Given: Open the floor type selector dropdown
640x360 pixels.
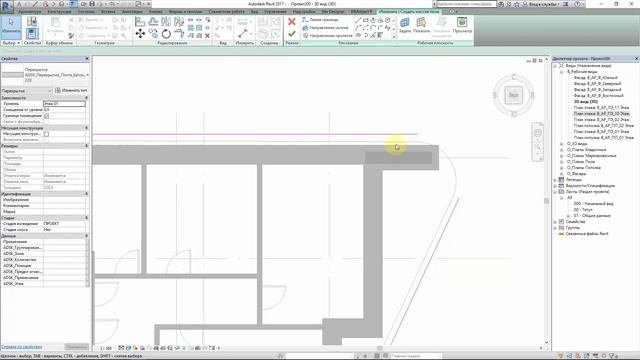Looking at the screenshot, I should (87, 75).
